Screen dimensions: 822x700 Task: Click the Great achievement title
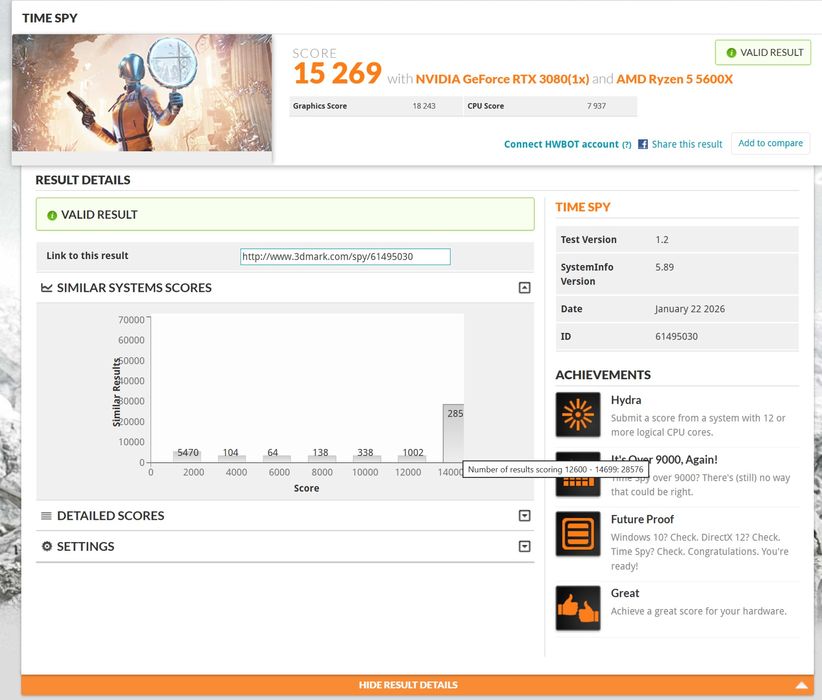[625, 593]
